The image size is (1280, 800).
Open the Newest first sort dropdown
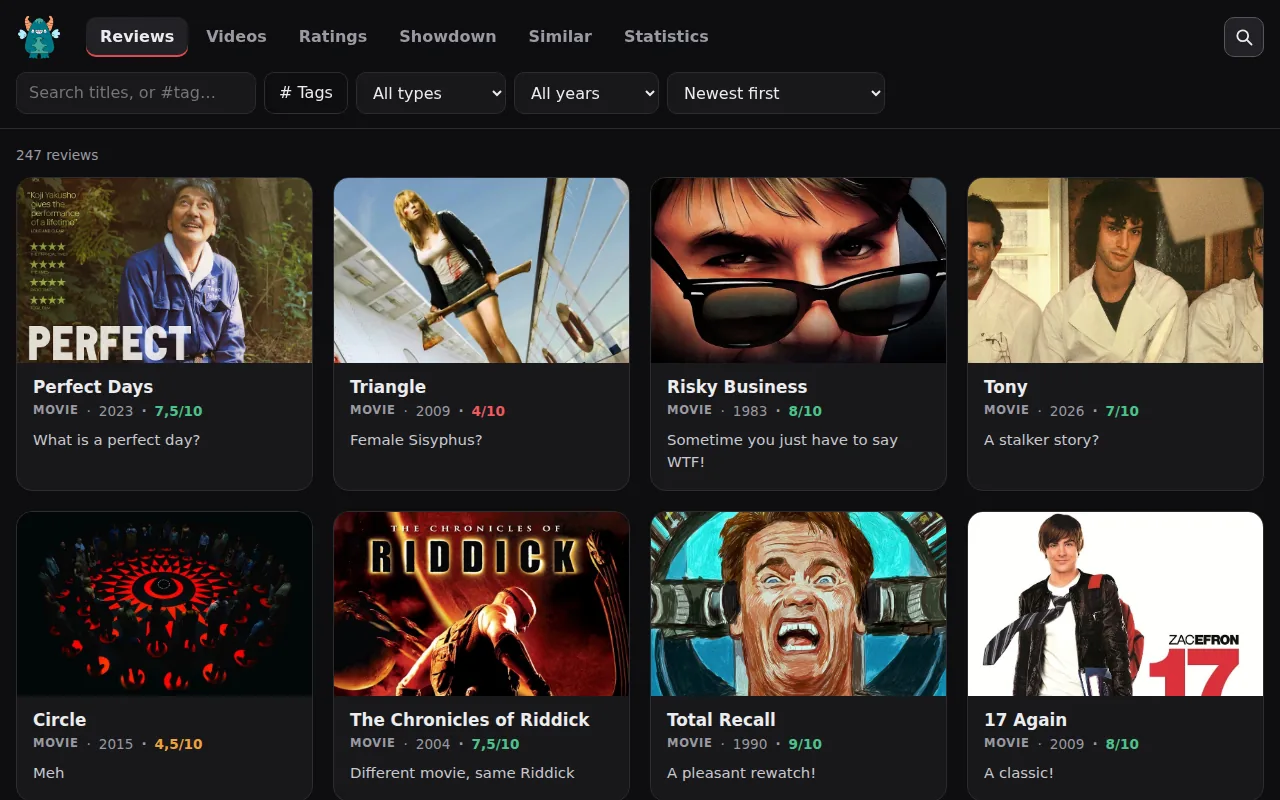tap(776, 93)
